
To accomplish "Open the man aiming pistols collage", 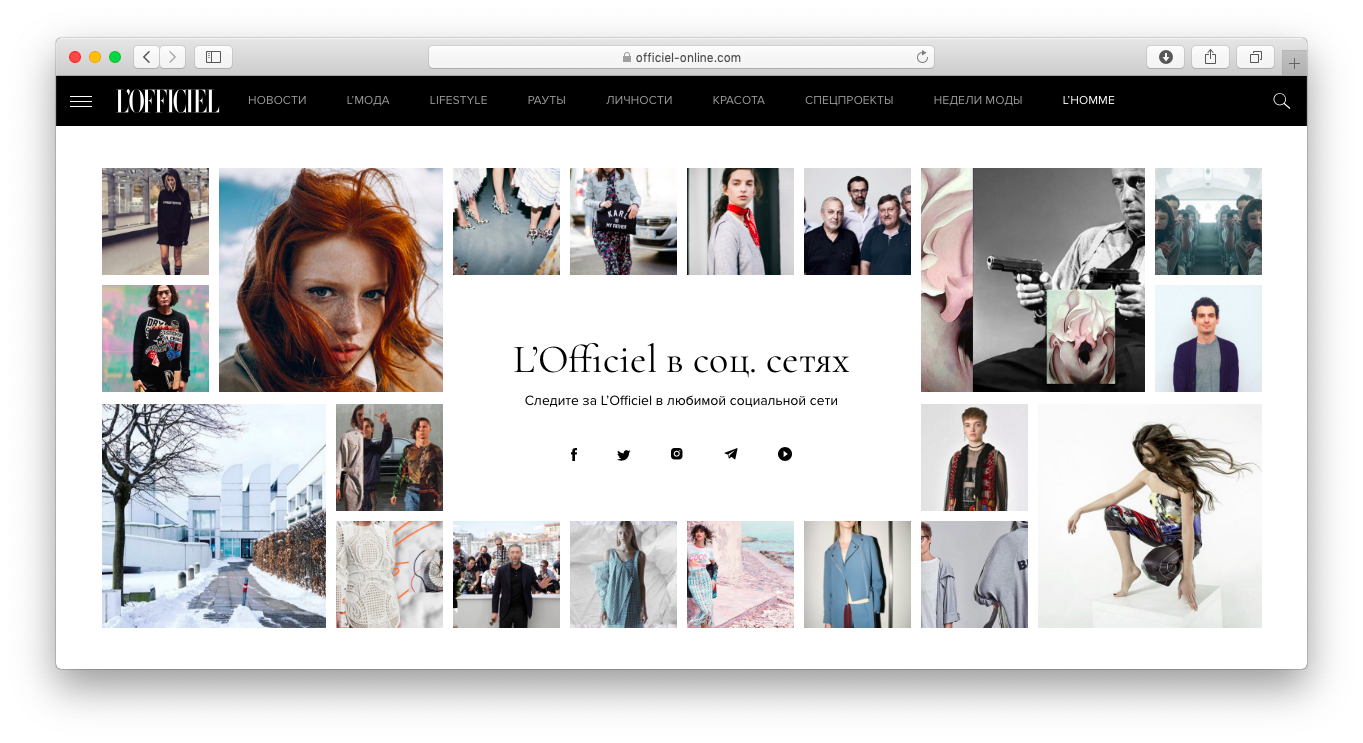I will (1033, 280).
